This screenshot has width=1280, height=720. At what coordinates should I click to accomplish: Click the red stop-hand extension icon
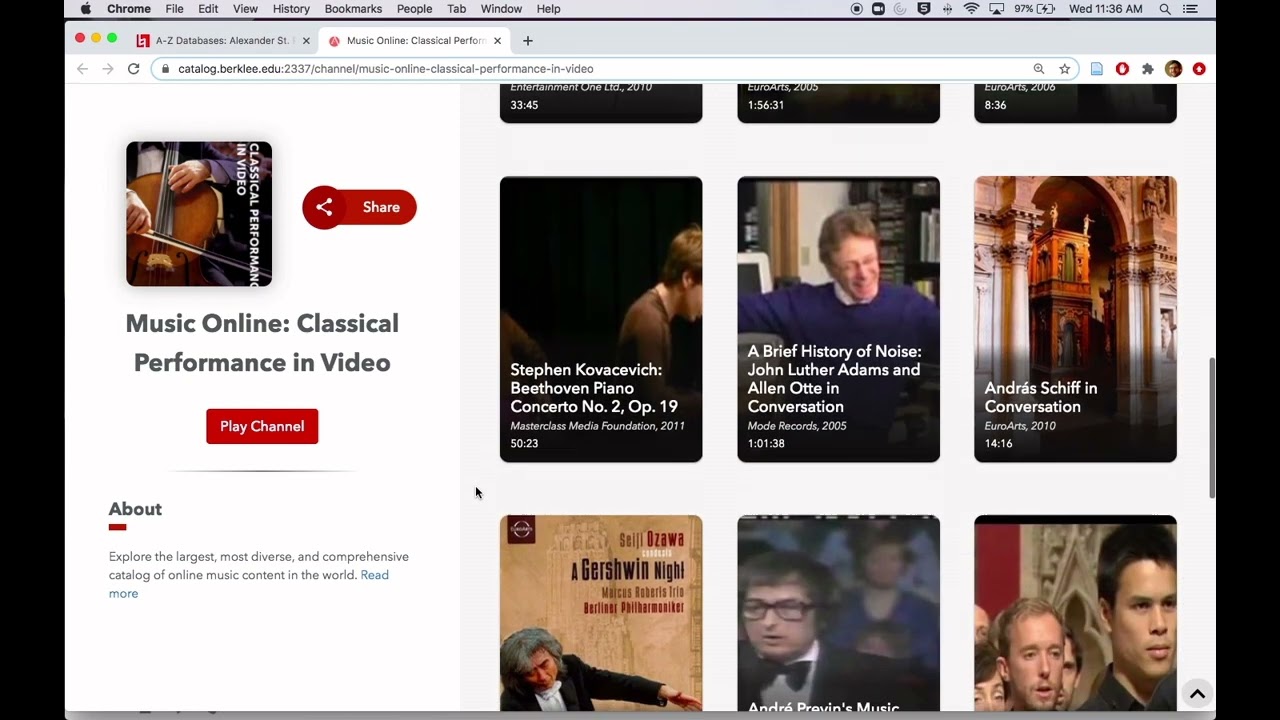pos(1122,69)
